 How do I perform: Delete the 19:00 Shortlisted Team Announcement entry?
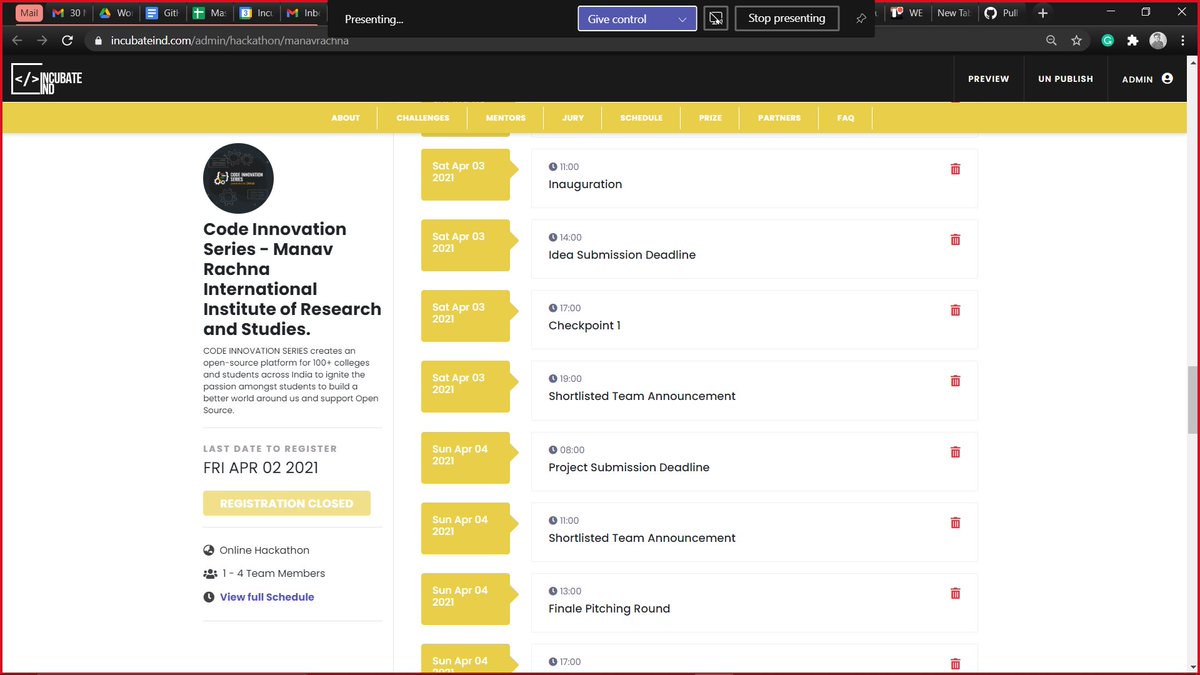point(955,381)
